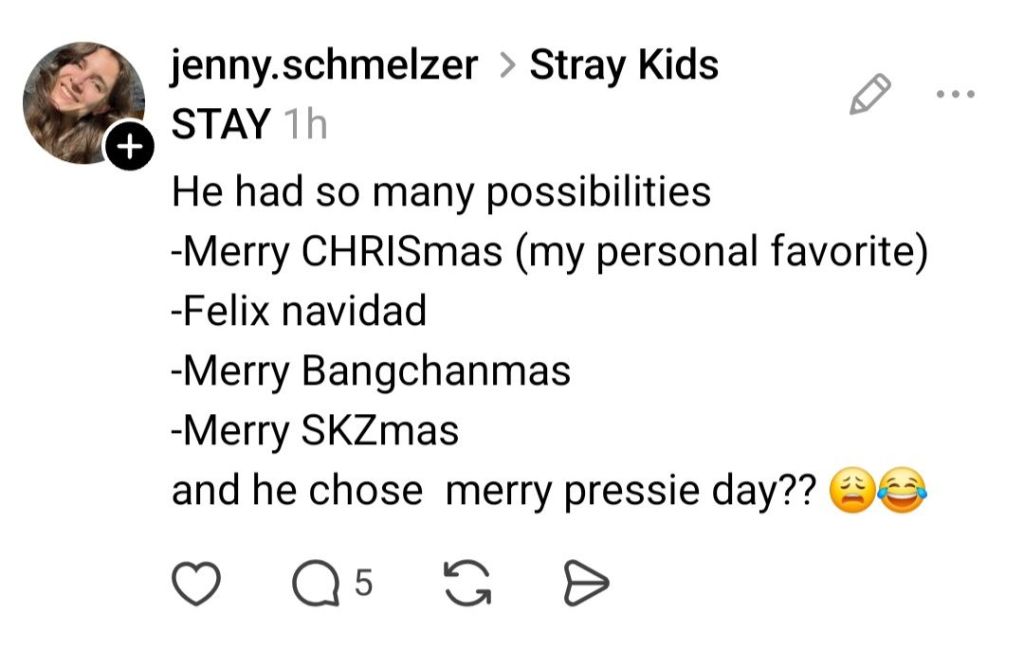Screen dimensions: 1024x649
Task: Open the jenny.schmelzer username link
Action: (x=324, y=66)
